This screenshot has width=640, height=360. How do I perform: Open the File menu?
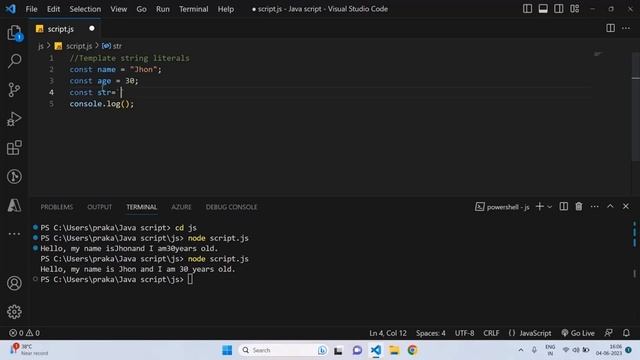point(31,9)
